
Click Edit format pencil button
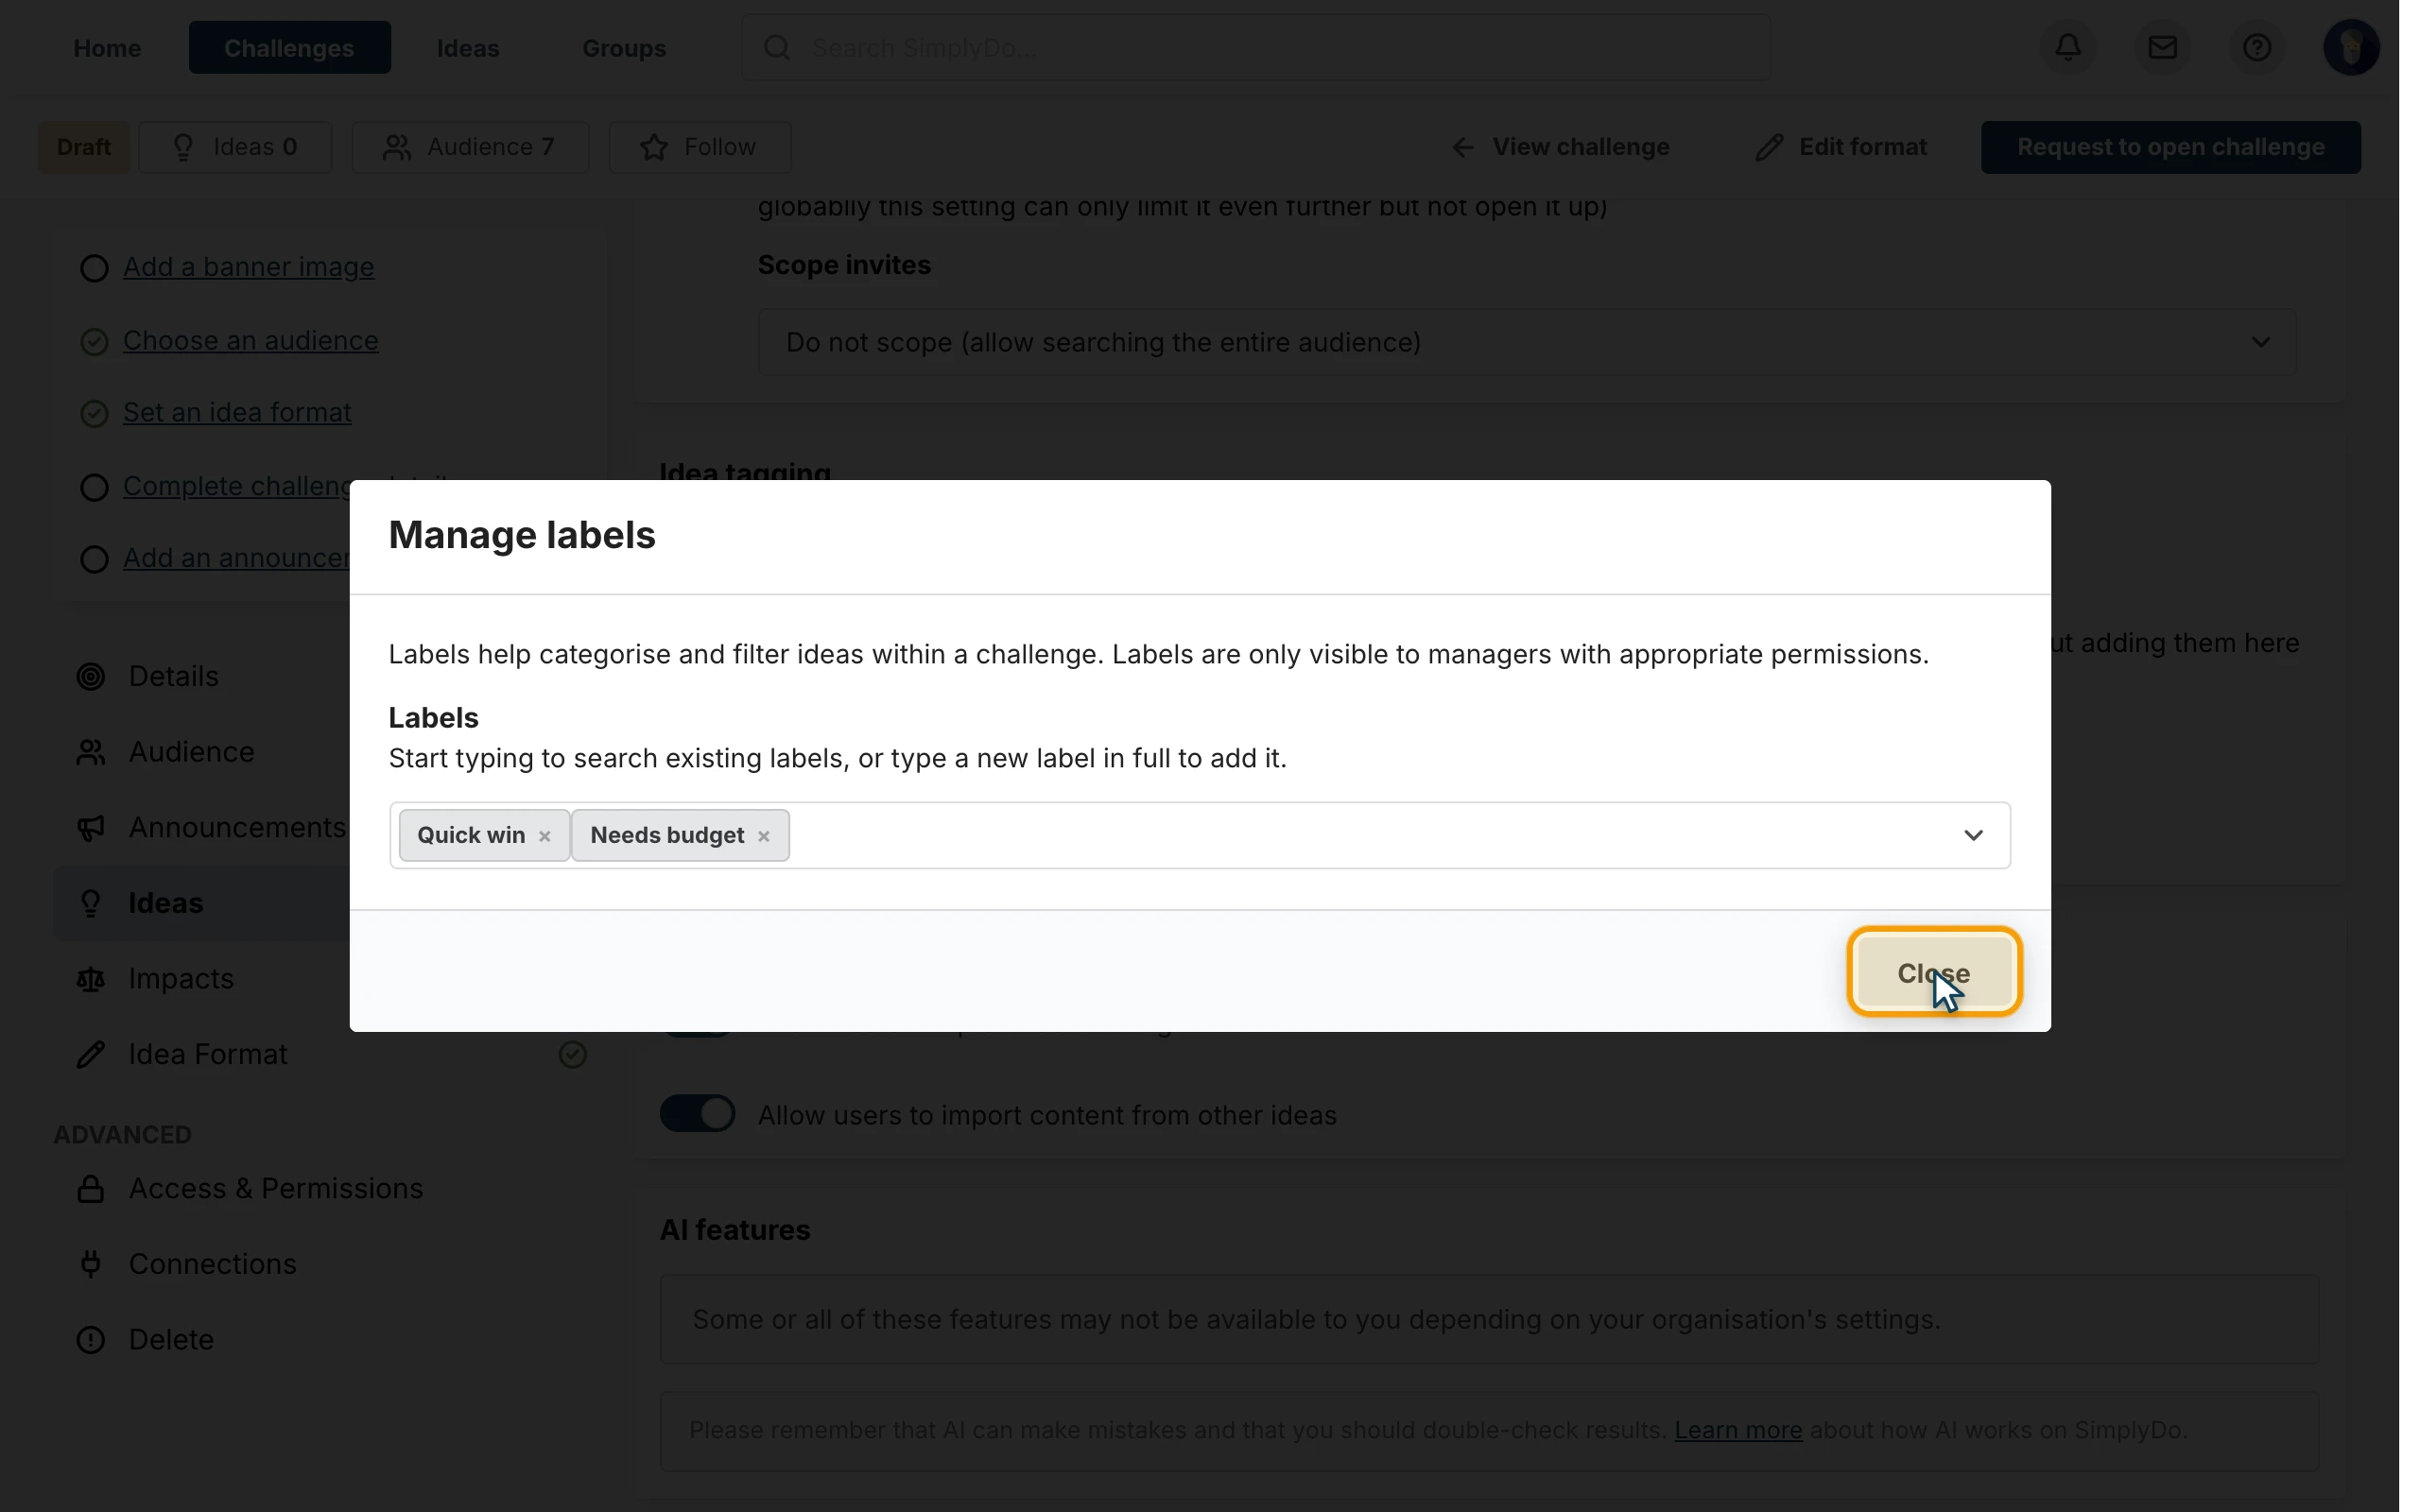(x=1841, y=147)
